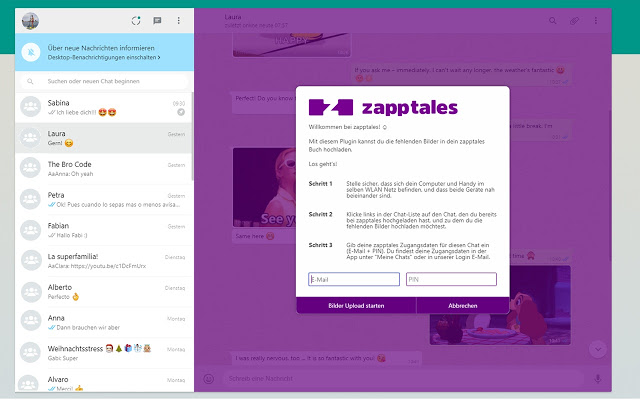This screenshot has height=400, width=640.
Task: Click Bilder Upload starten button
Action: click(x=356, y=305)
